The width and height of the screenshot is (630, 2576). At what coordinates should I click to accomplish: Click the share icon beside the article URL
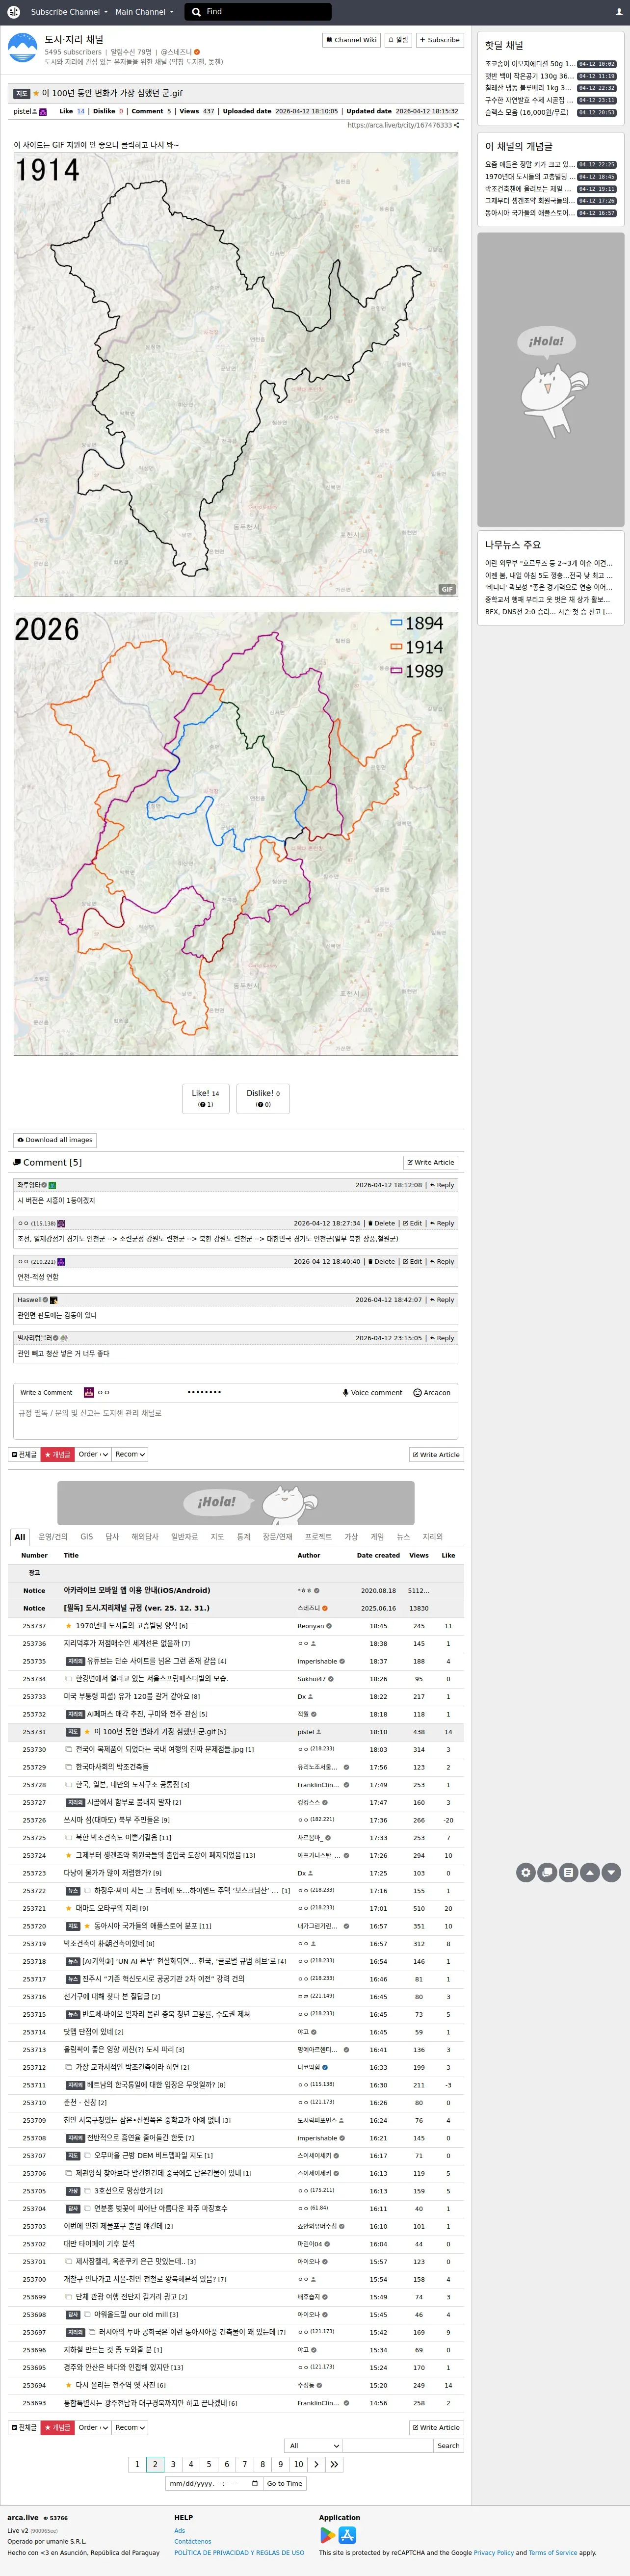[x=457, y=126]
